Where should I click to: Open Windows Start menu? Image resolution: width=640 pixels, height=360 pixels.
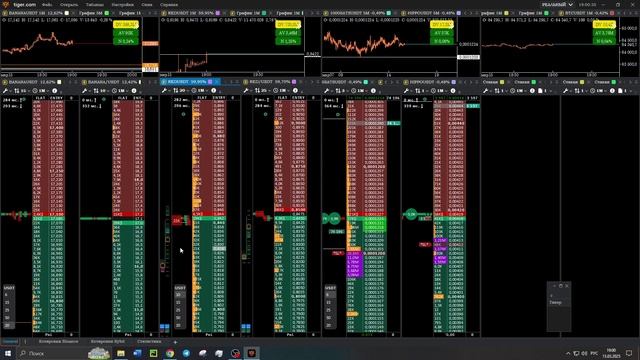pos(7,353)
